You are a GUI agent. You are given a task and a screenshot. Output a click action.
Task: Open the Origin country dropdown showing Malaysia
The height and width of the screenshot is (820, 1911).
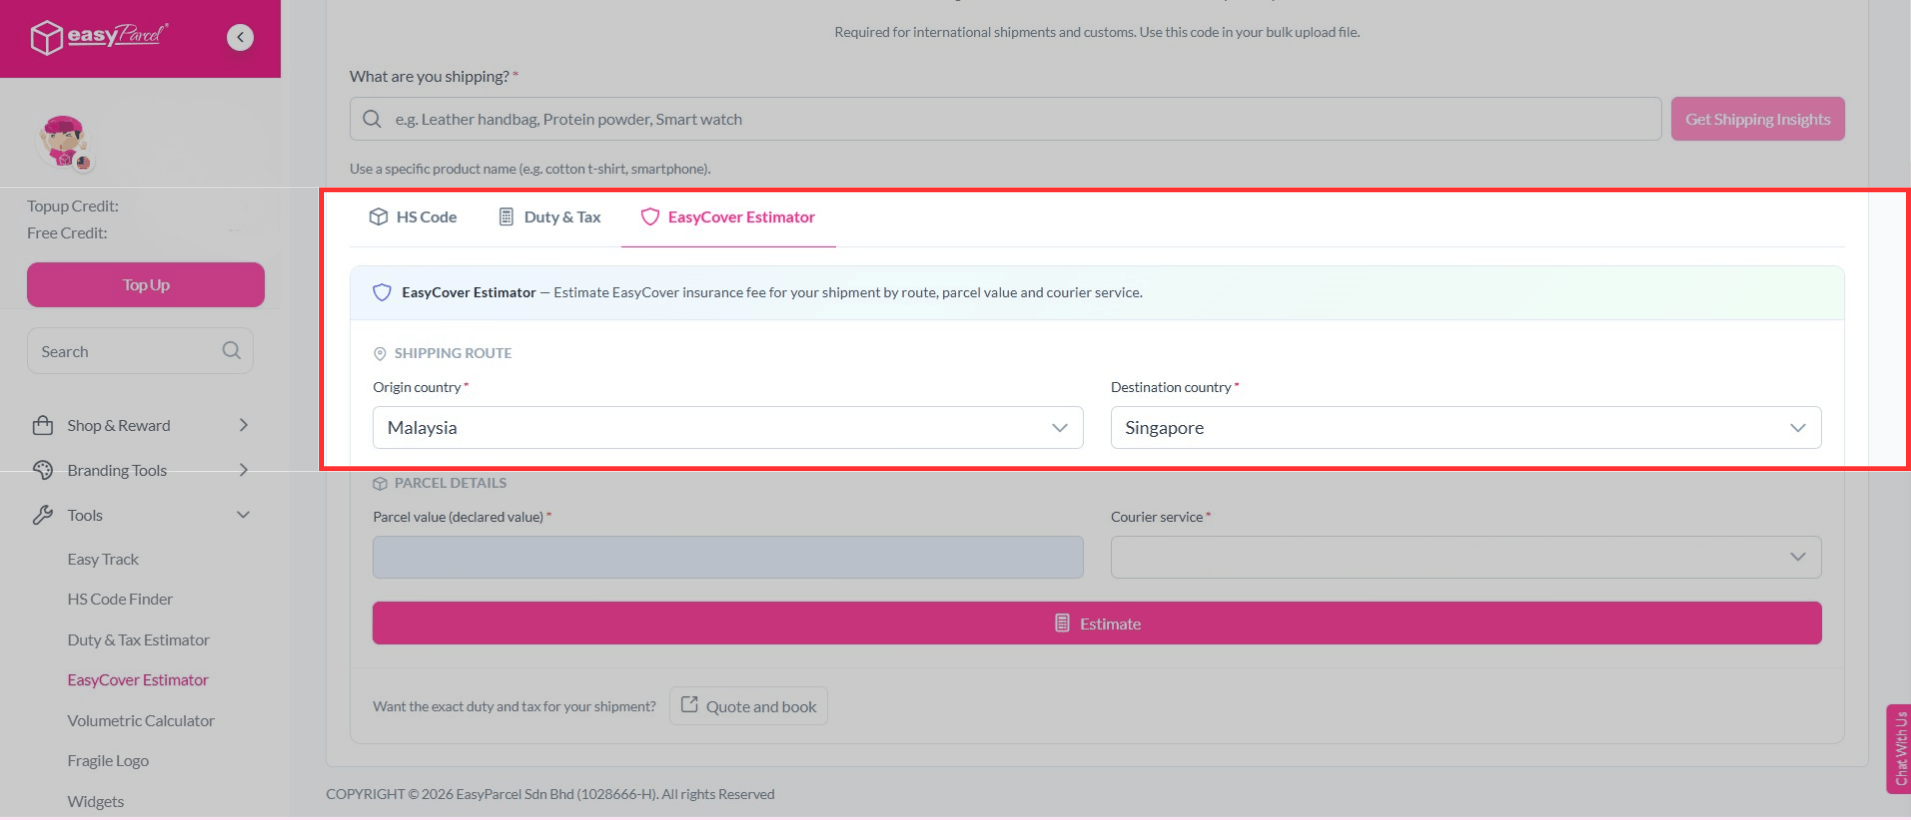tap(728, 427)
